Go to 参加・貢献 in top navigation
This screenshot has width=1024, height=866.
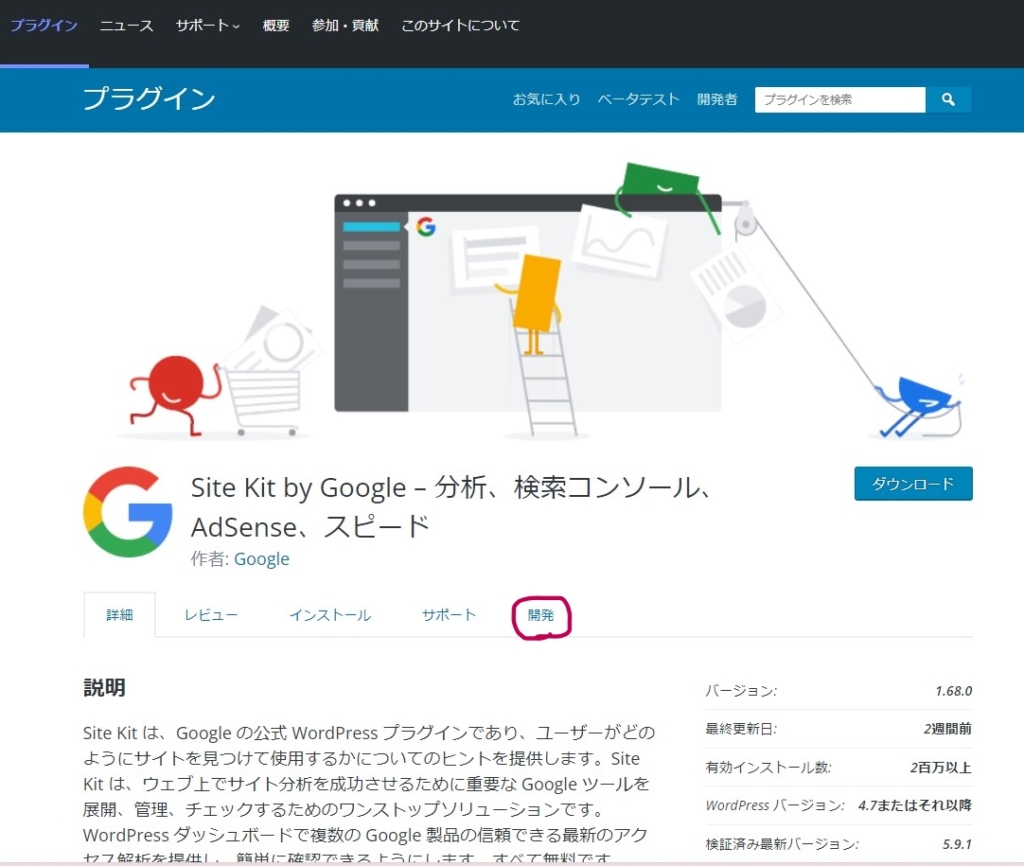[x=345, y=25]
